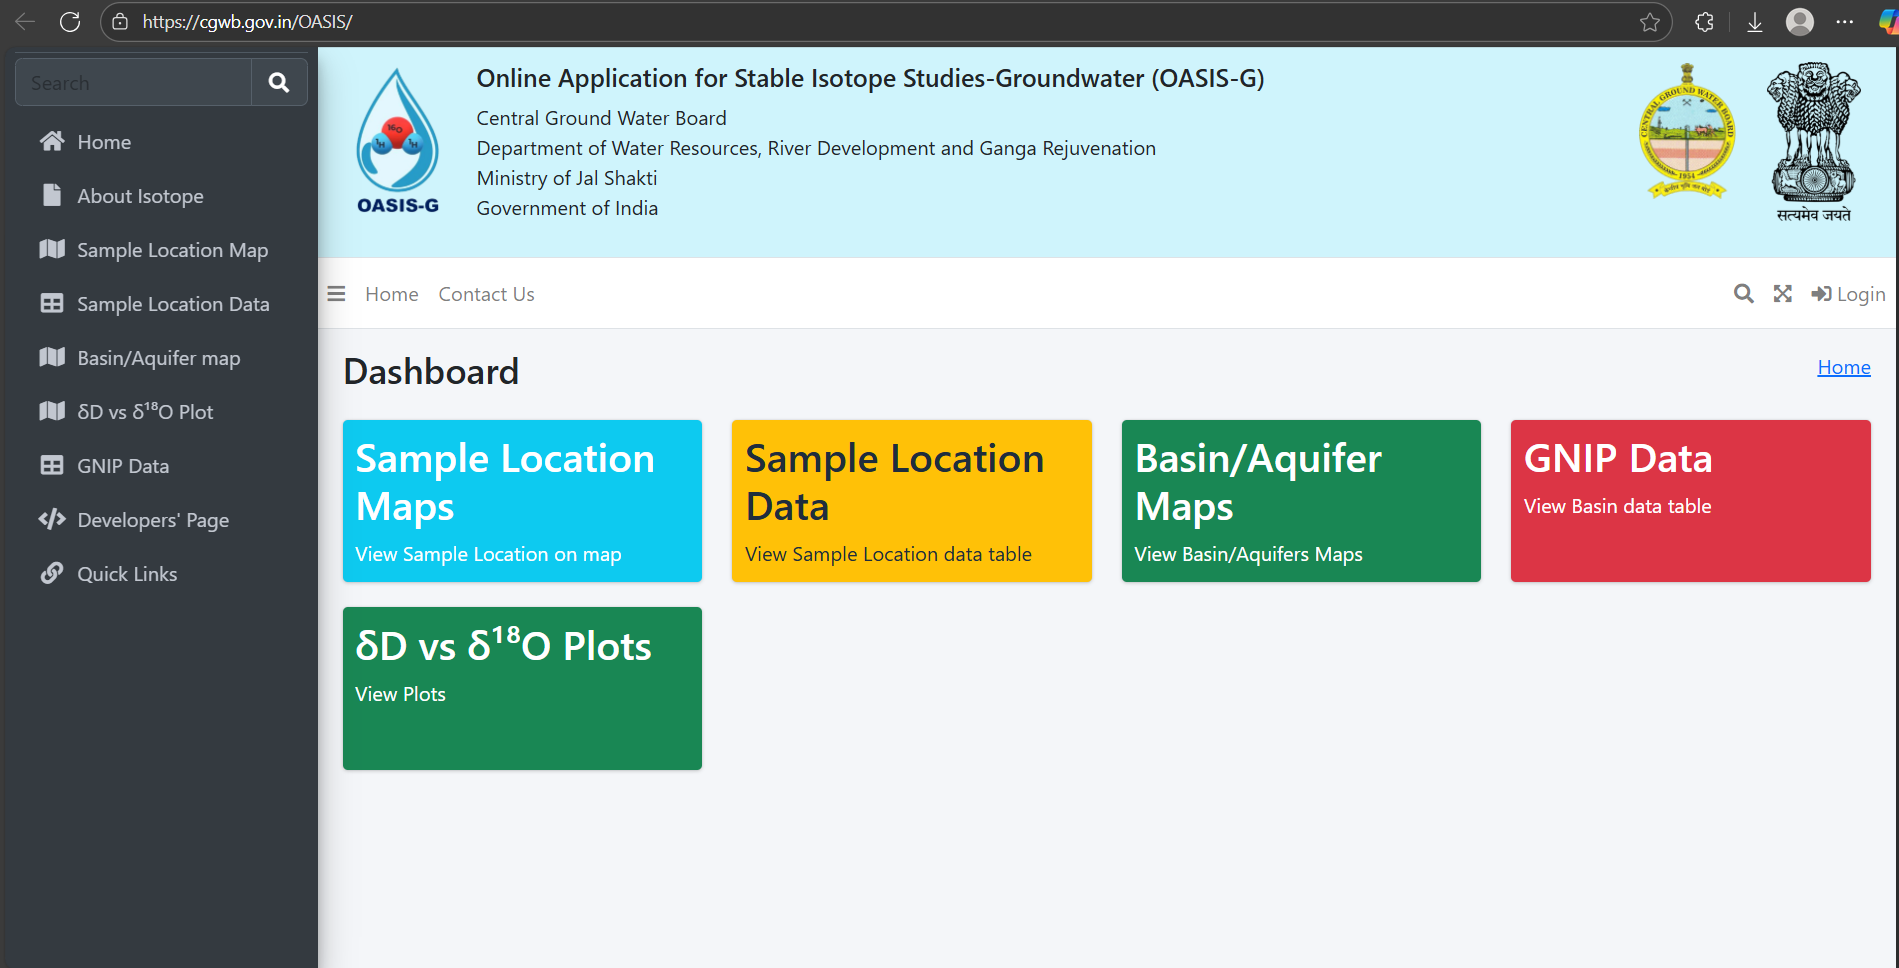
Task: Select Contact Us in the navigation bar
Action: 486,293
